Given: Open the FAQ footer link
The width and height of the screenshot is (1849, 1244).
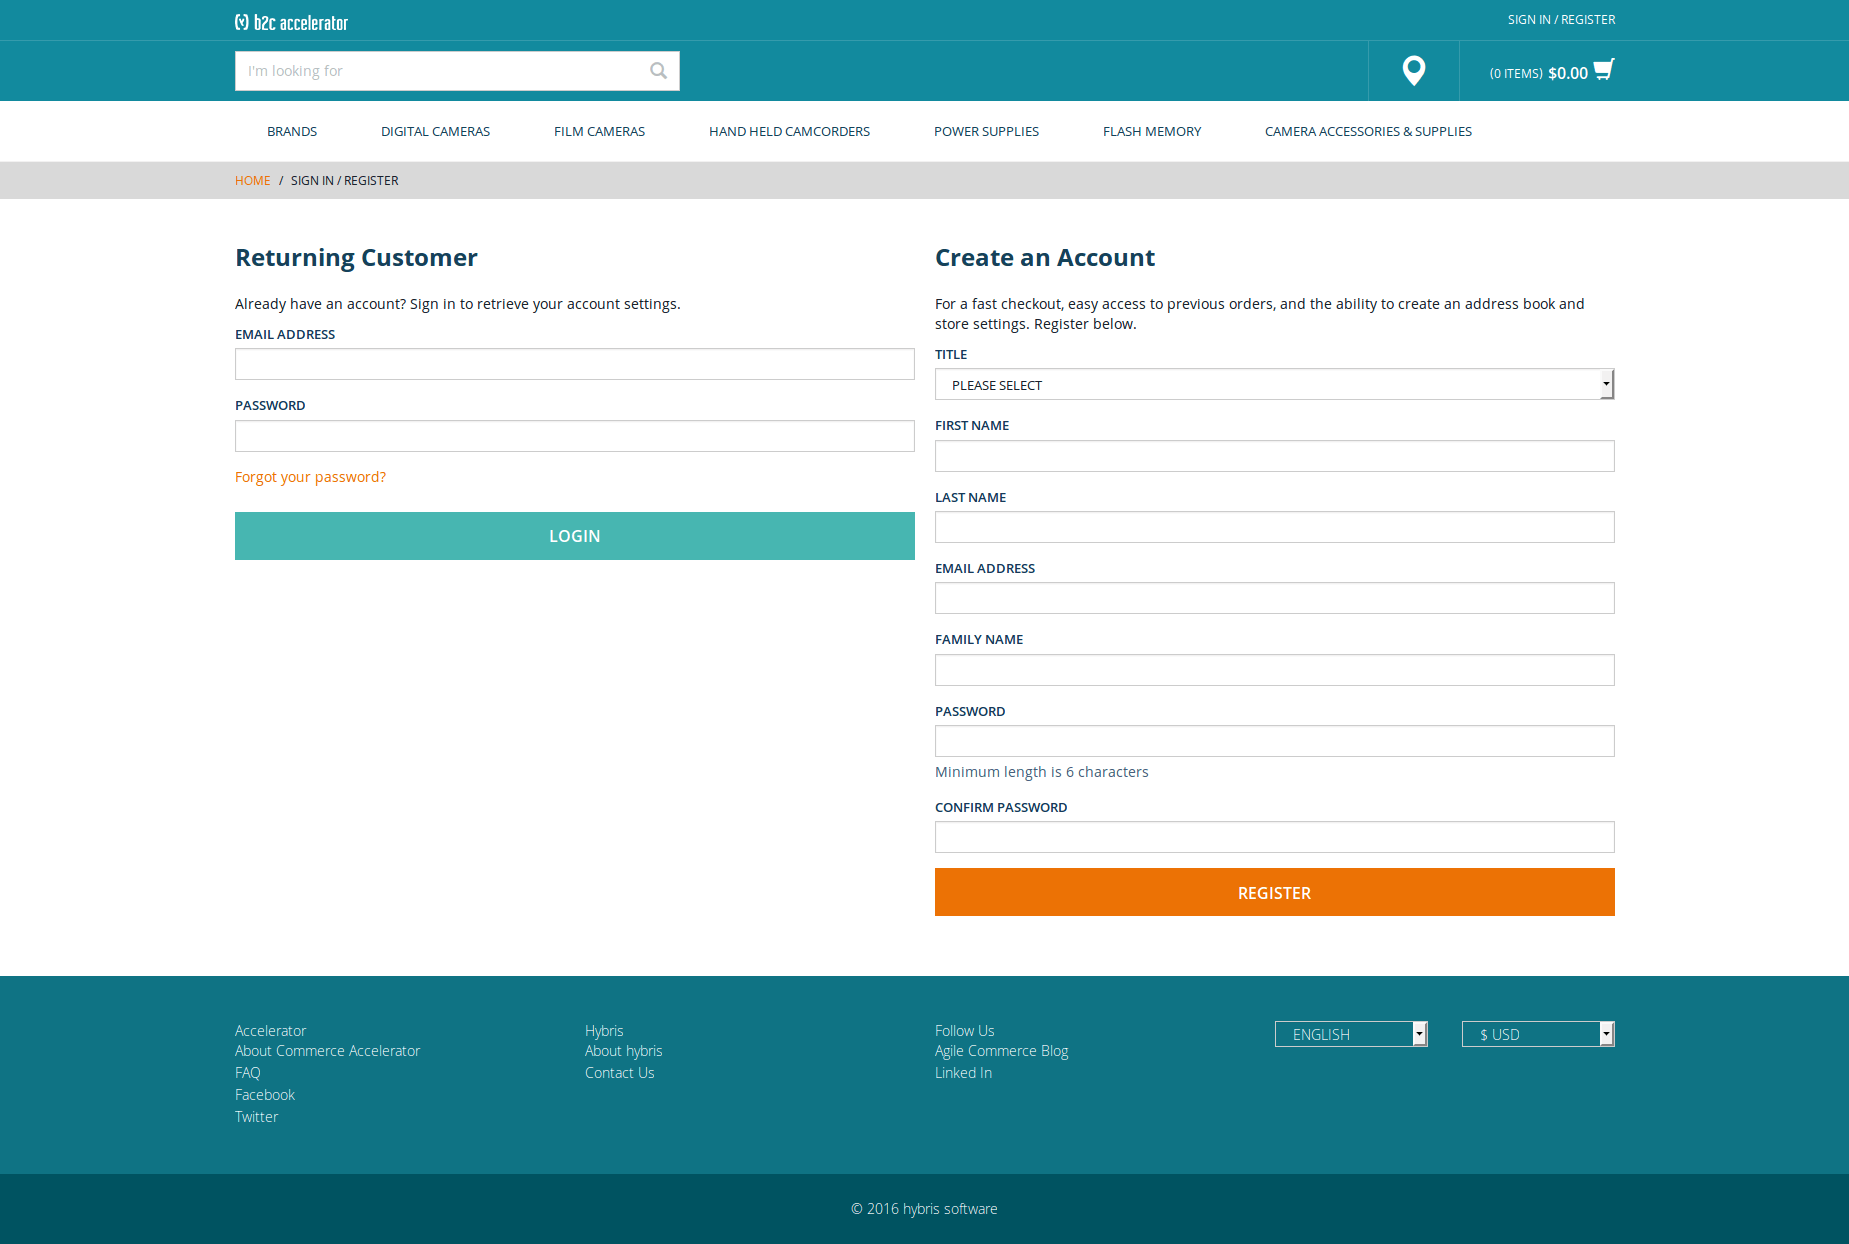Looking at the screenshot, I should coord(247,1073).
